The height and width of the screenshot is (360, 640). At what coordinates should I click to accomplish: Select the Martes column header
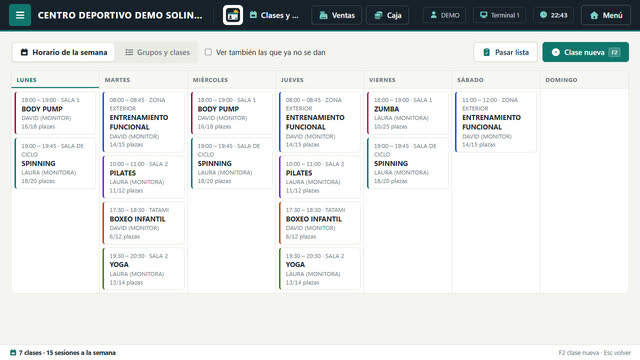143,80
